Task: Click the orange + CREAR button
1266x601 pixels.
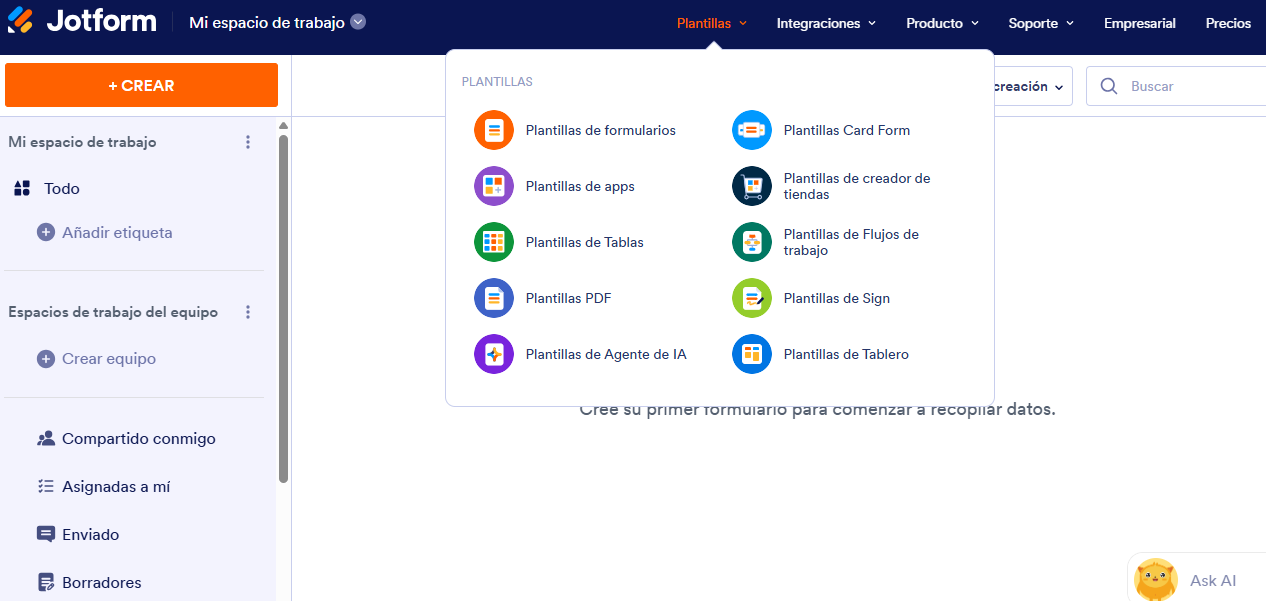Action: (x=141, y=85)
